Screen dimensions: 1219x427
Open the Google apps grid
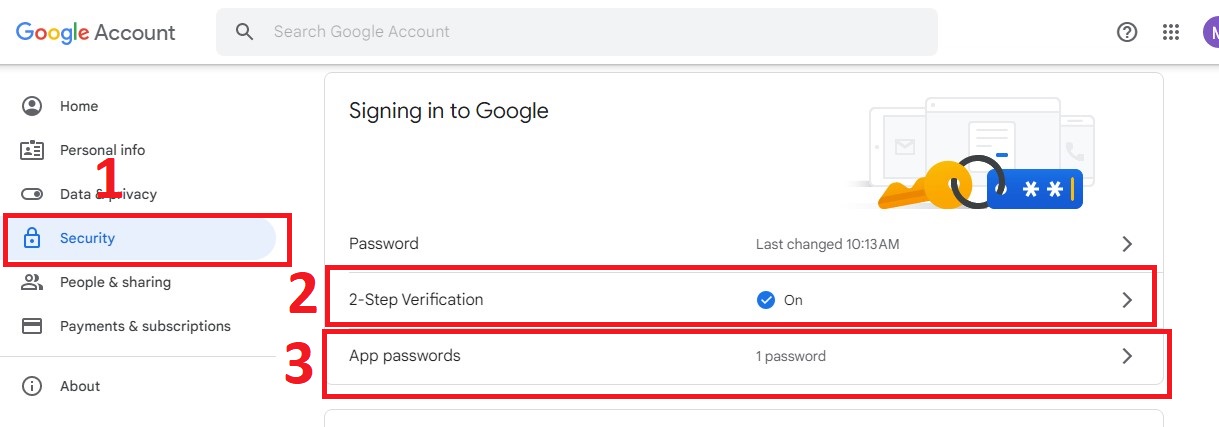point(1171,32)
